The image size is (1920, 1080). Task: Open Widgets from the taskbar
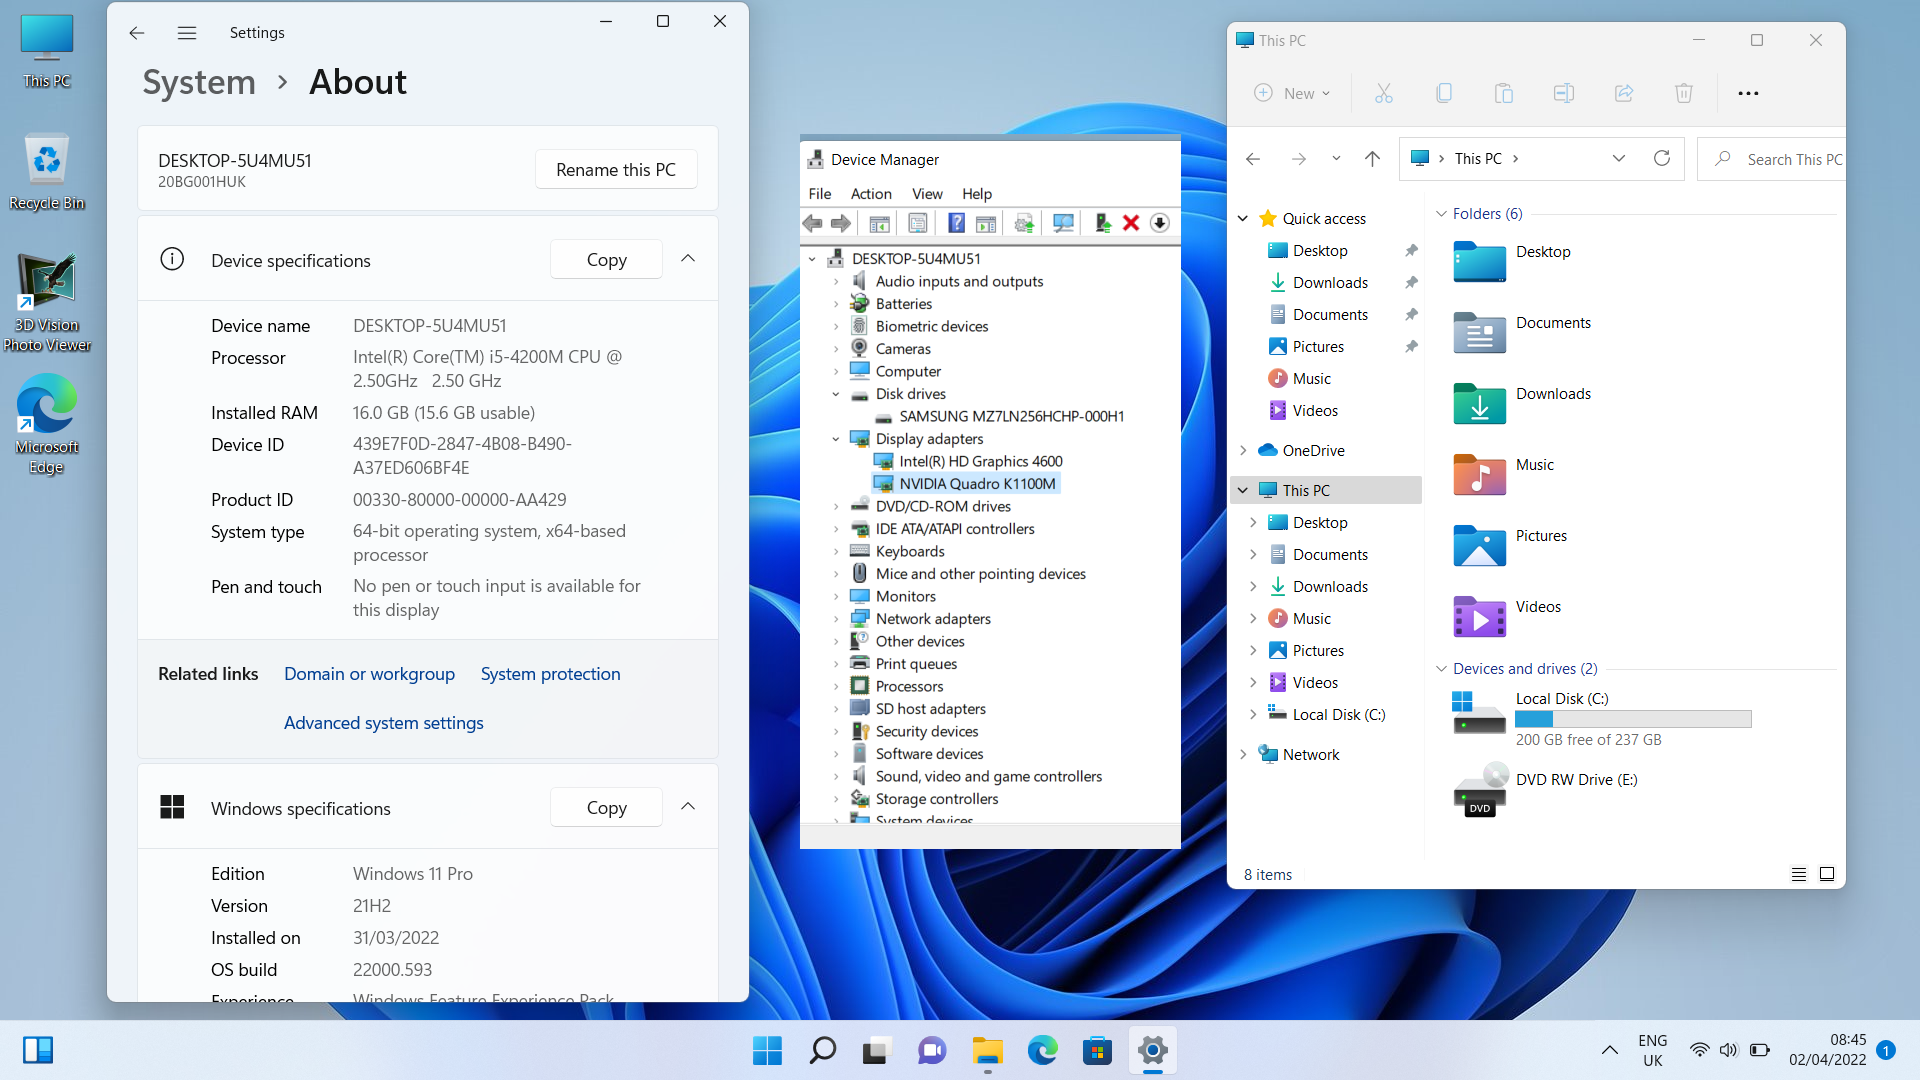(x=37, y=1051)
